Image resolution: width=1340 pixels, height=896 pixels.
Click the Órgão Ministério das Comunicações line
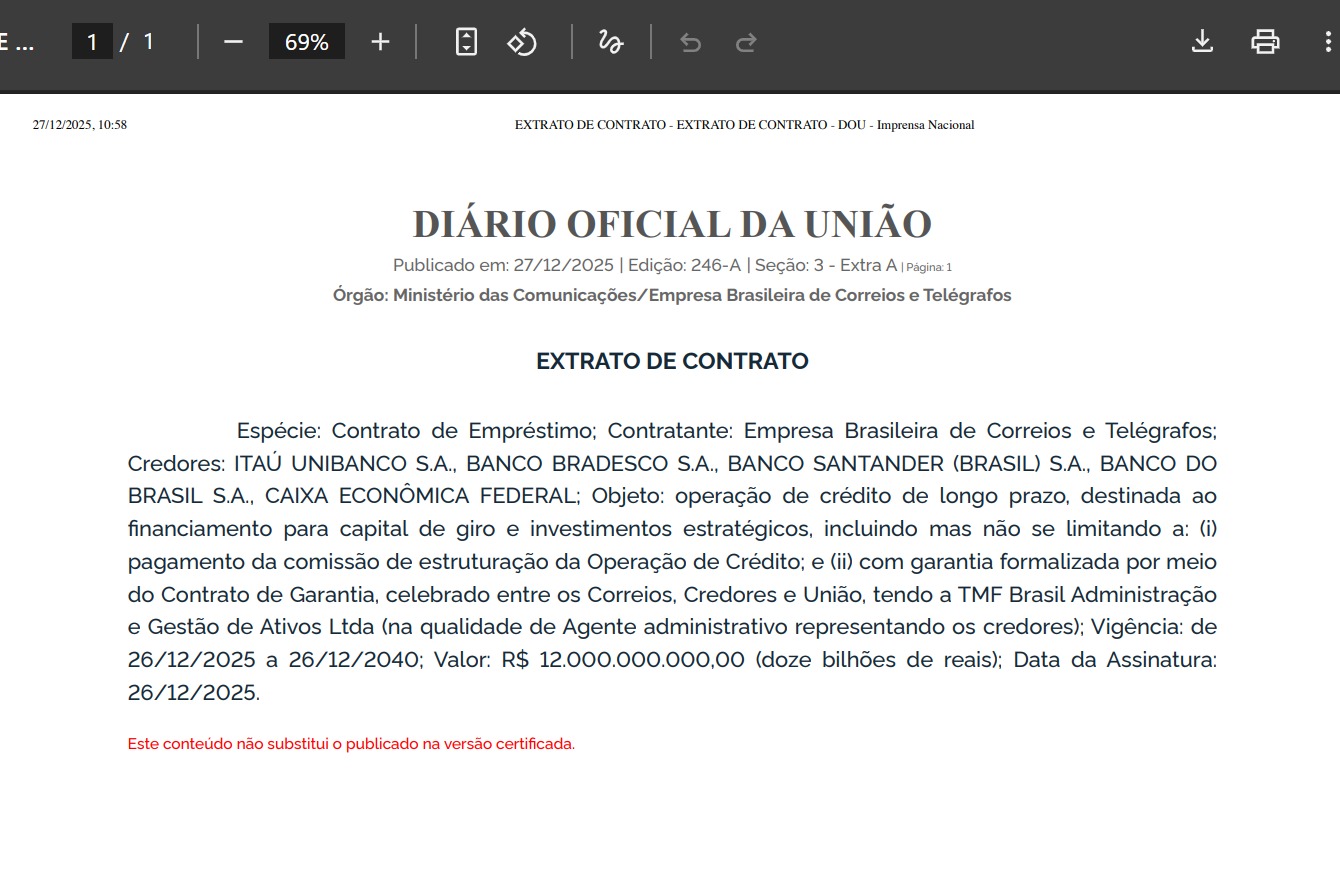point(672,295)
